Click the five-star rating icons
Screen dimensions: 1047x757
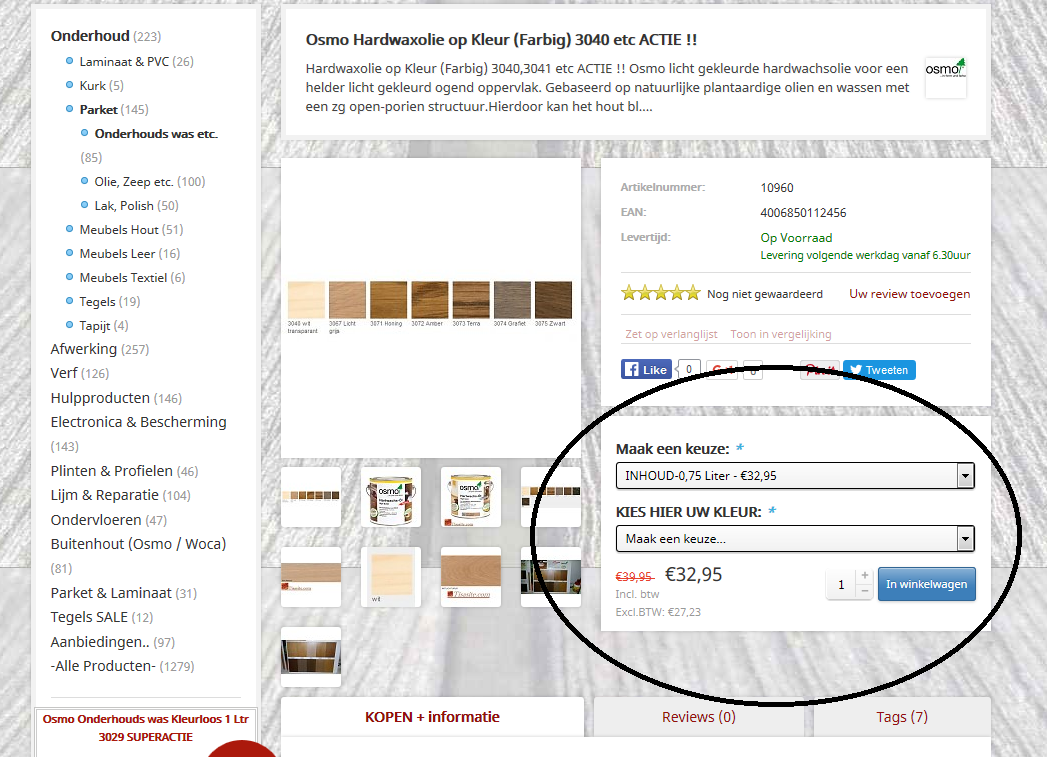(x=660, y=293)
